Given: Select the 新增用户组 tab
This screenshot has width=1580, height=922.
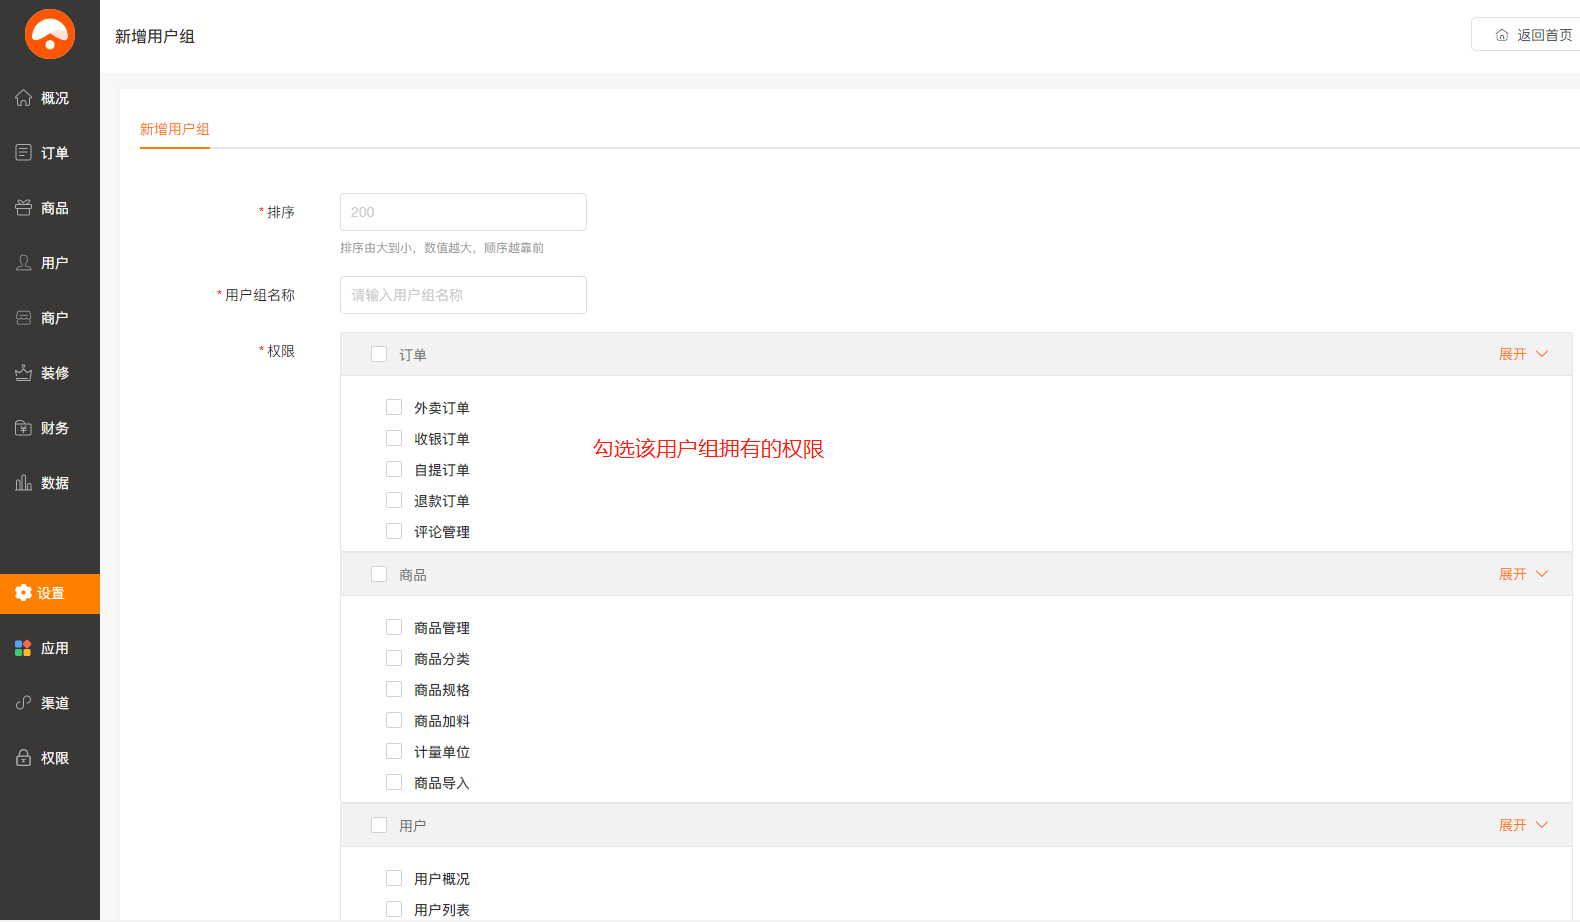Looking at the screenshot, I should pos(175,129).
